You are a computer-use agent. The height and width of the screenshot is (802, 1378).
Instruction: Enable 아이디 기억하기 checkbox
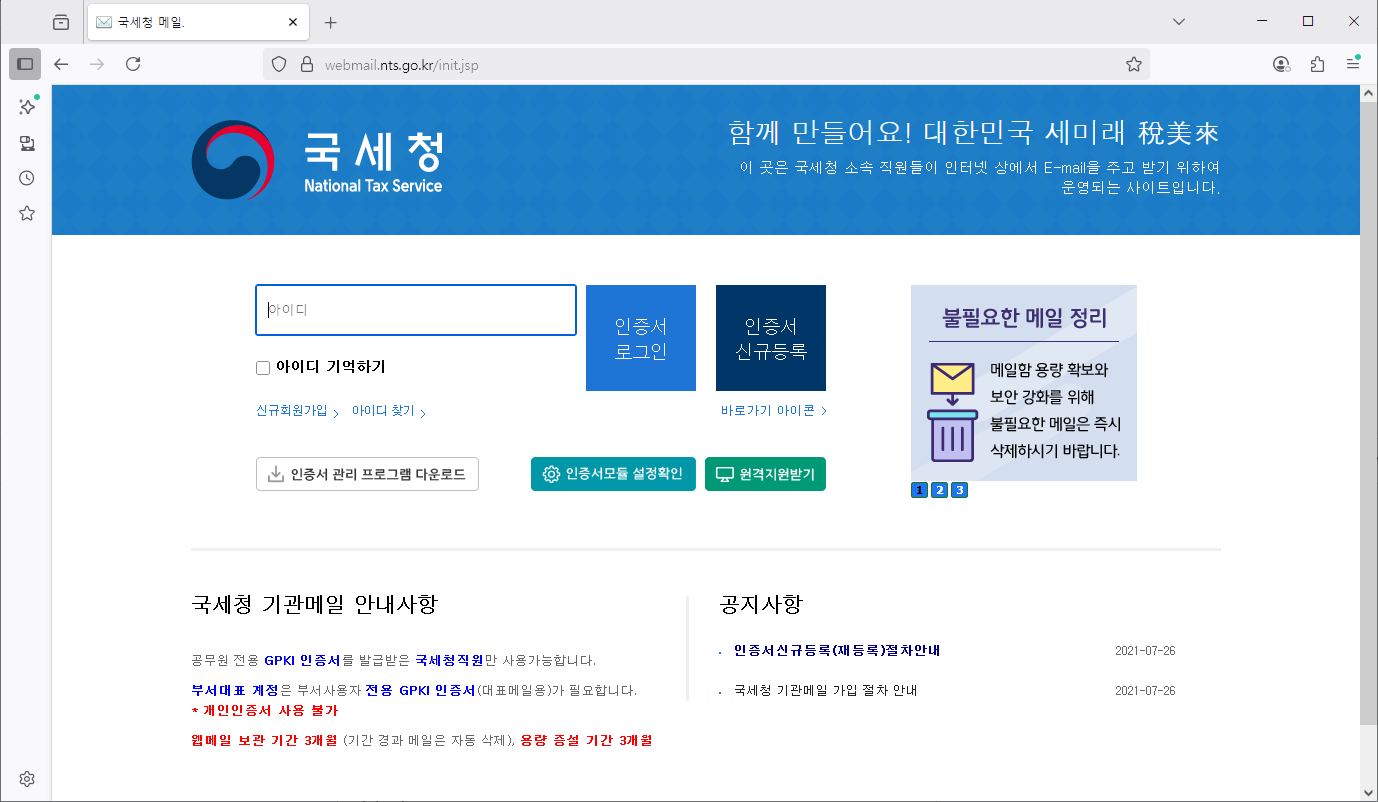tap(263, 368)
